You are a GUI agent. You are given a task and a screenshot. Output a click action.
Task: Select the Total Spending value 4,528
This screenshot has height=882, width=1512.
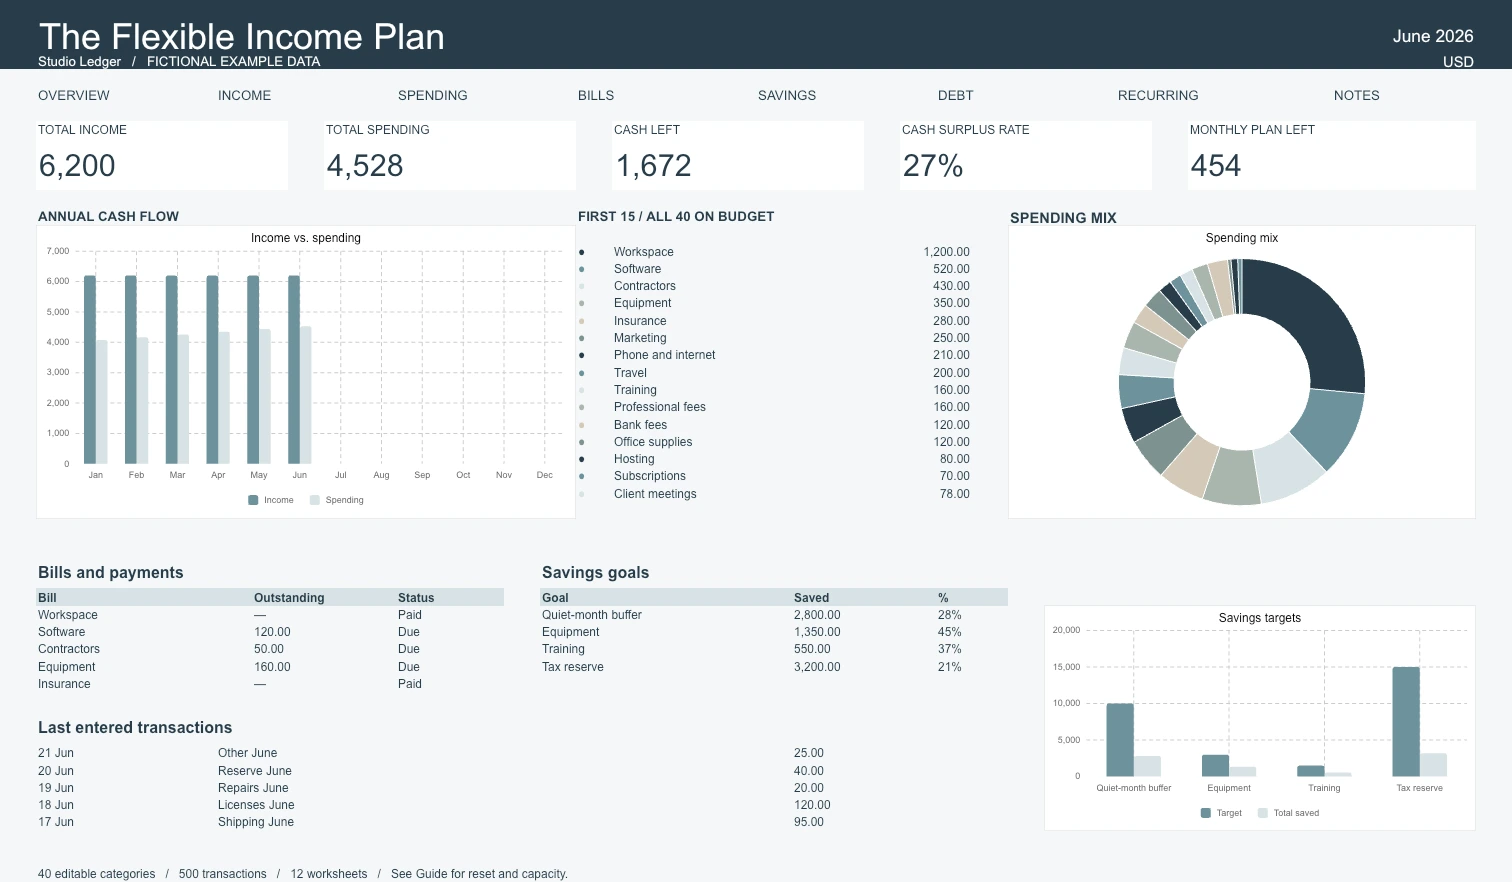pyautogui.click(x=365, y=166)
